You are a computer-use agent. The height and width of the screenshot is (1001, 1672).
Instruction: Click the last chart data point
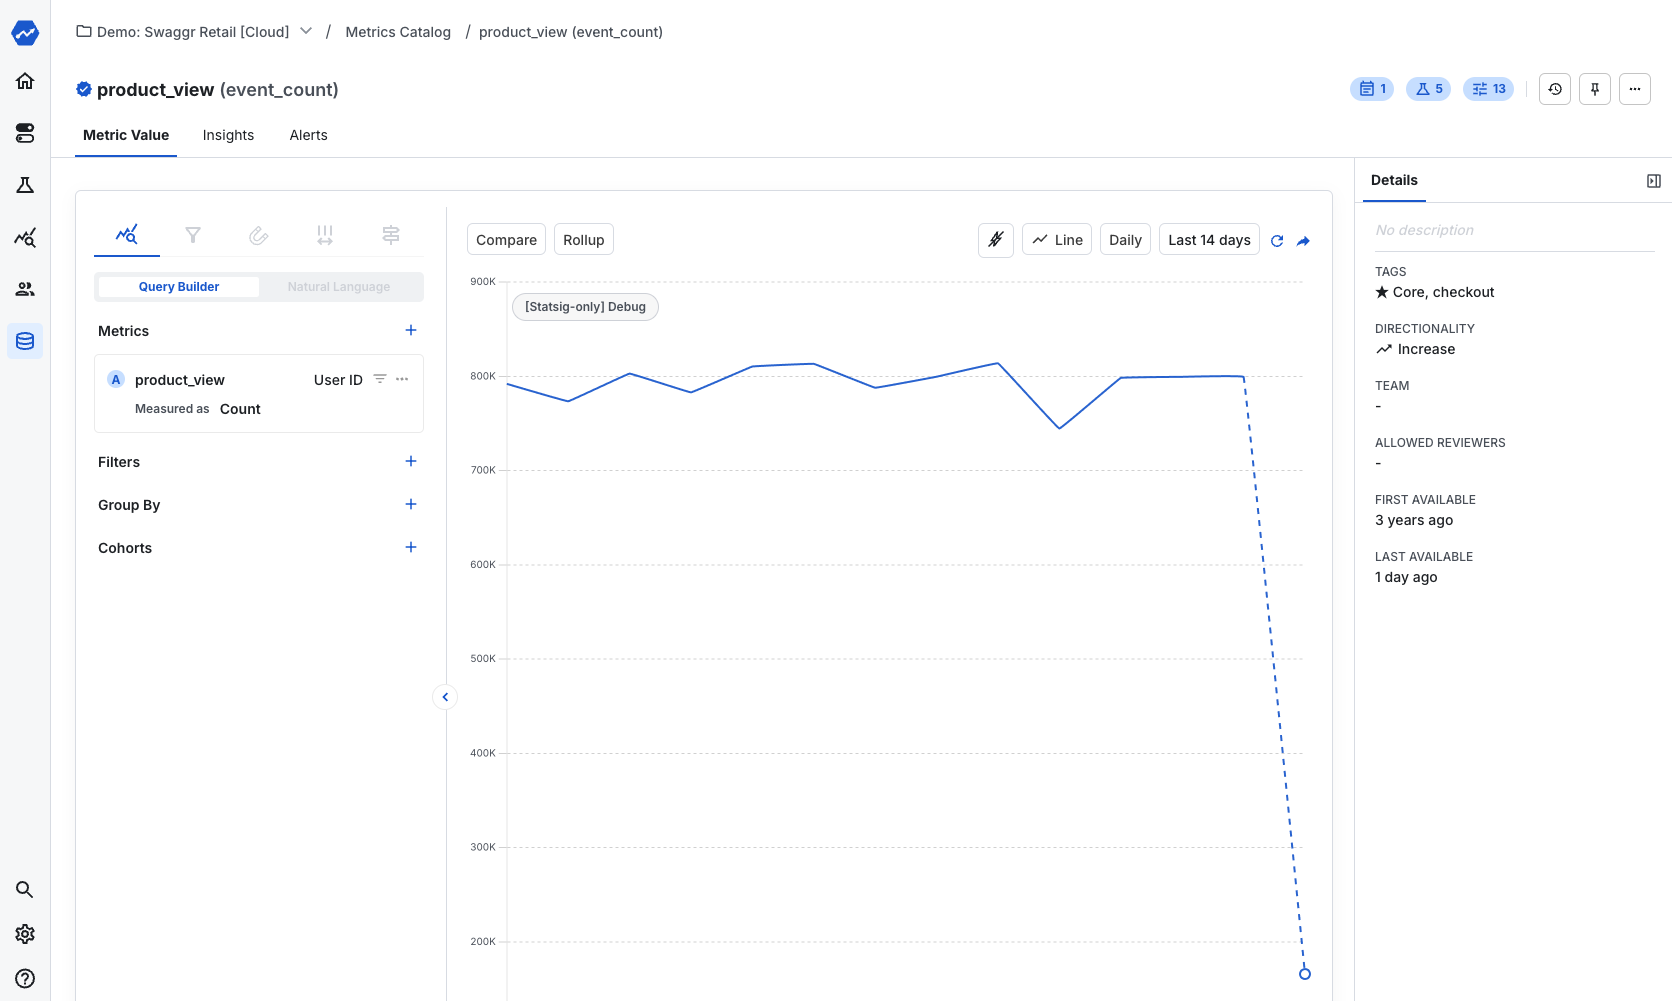pos(1304,973)
